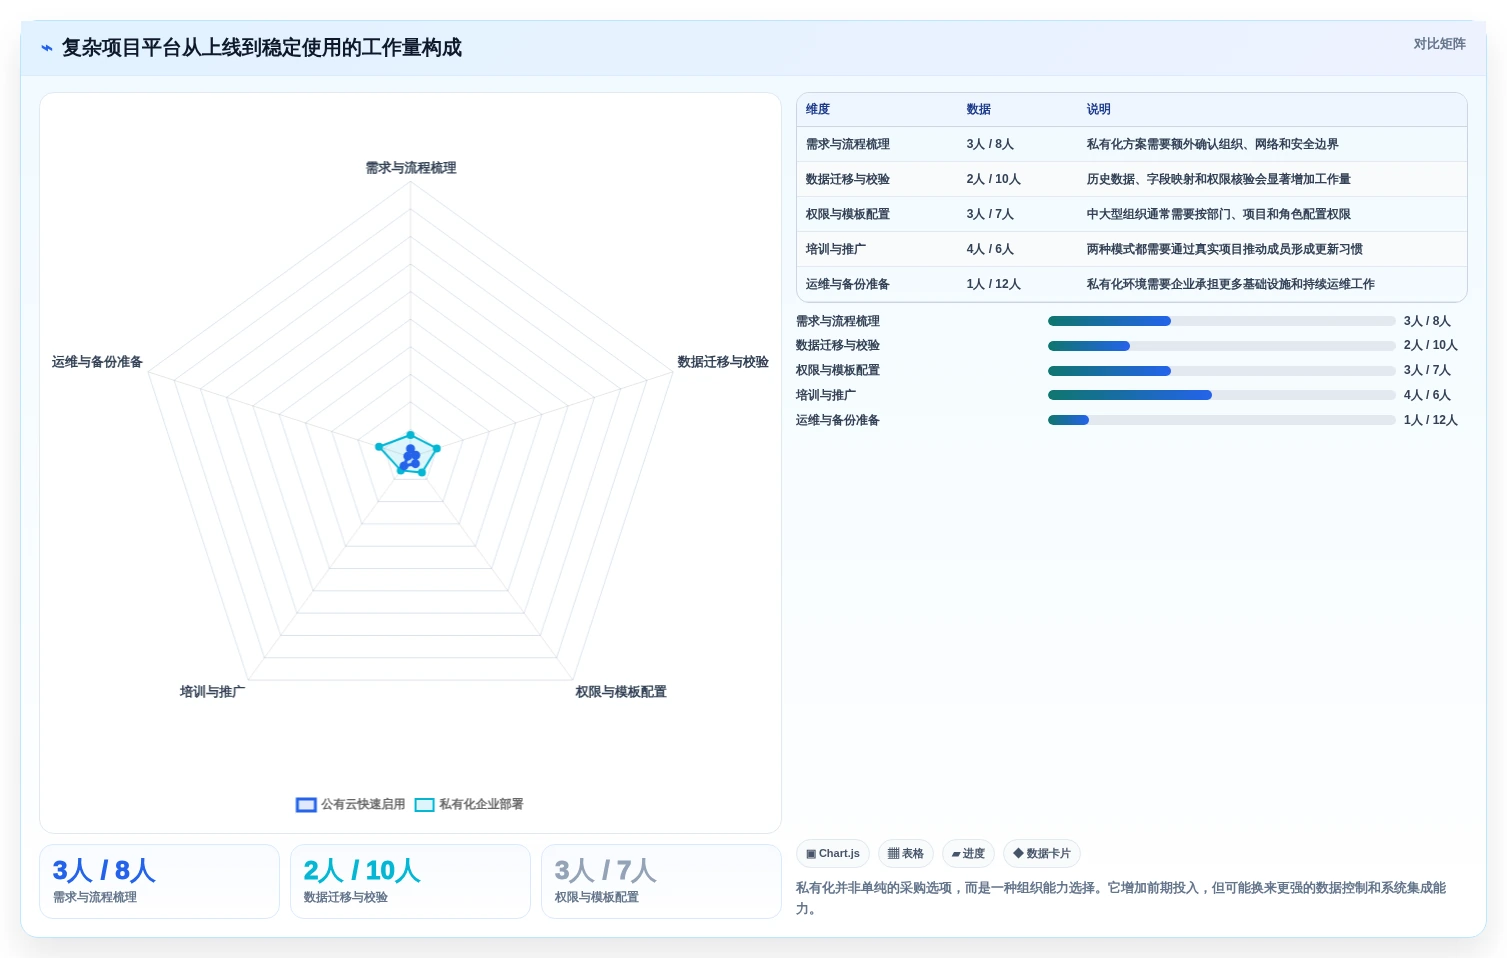
Task: Click progress bar for 需求与流程梳理
Action: point(1221,321)
